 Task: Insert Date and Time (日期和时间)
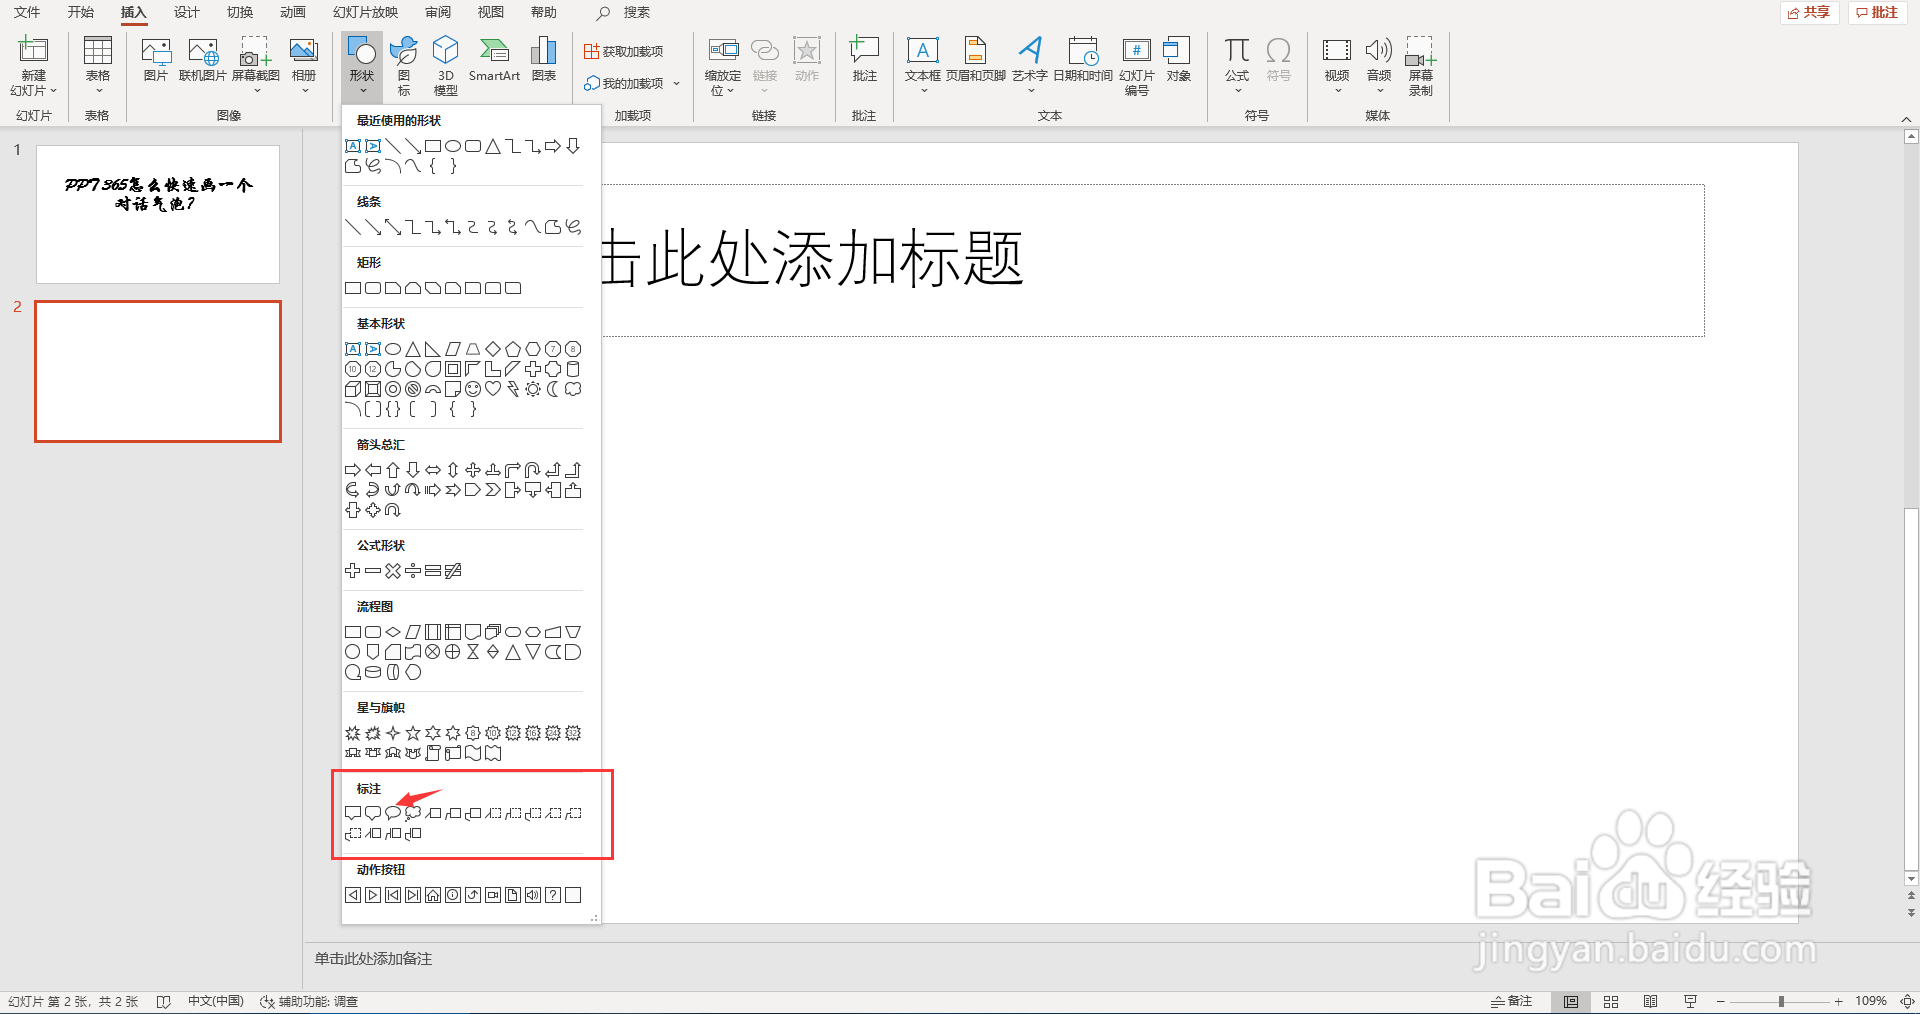[1083, 60]
